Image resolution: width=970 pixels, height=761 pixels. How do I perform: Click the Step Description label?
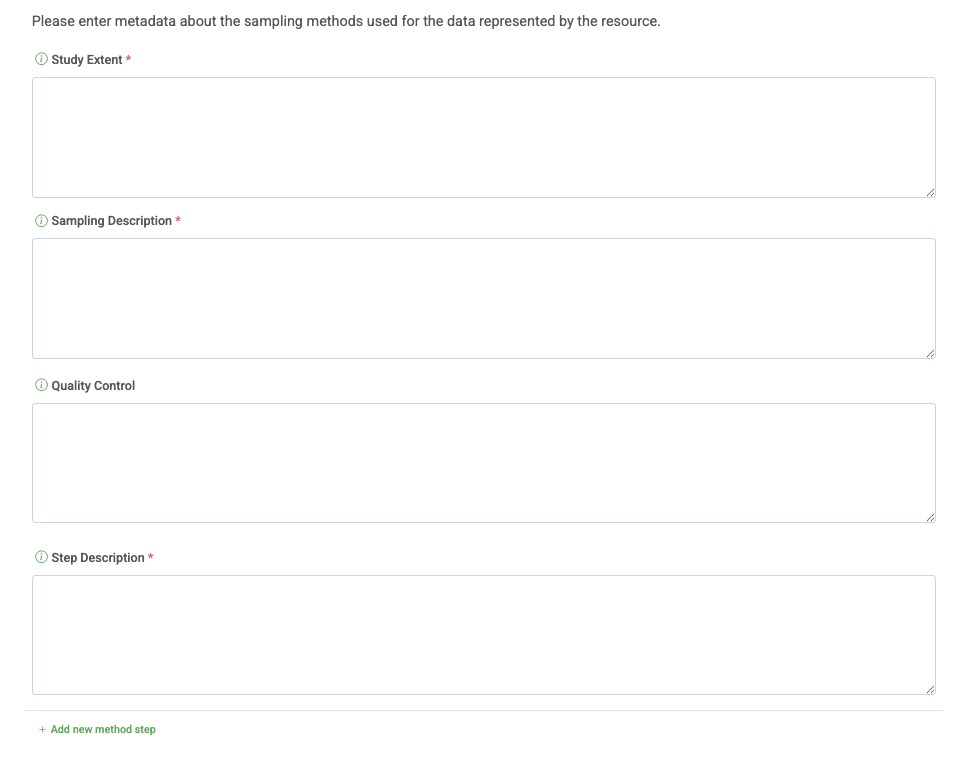pos(97,557)
